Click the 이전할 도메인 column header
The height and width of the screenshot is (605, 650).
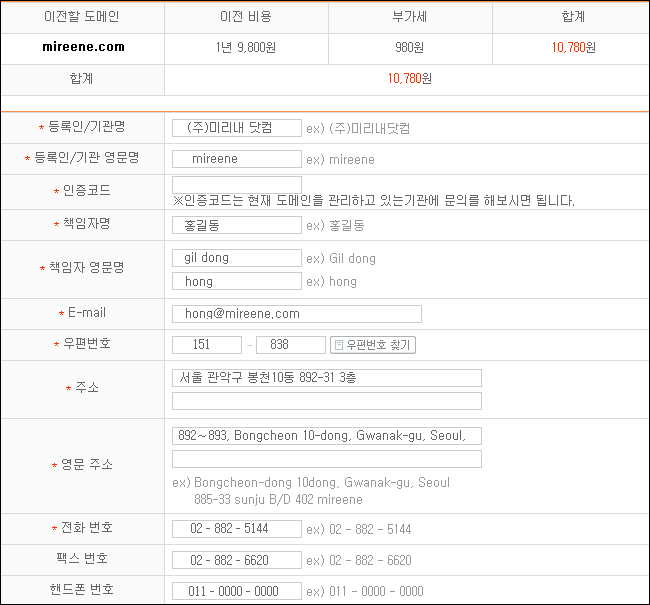tap(82, 17)
